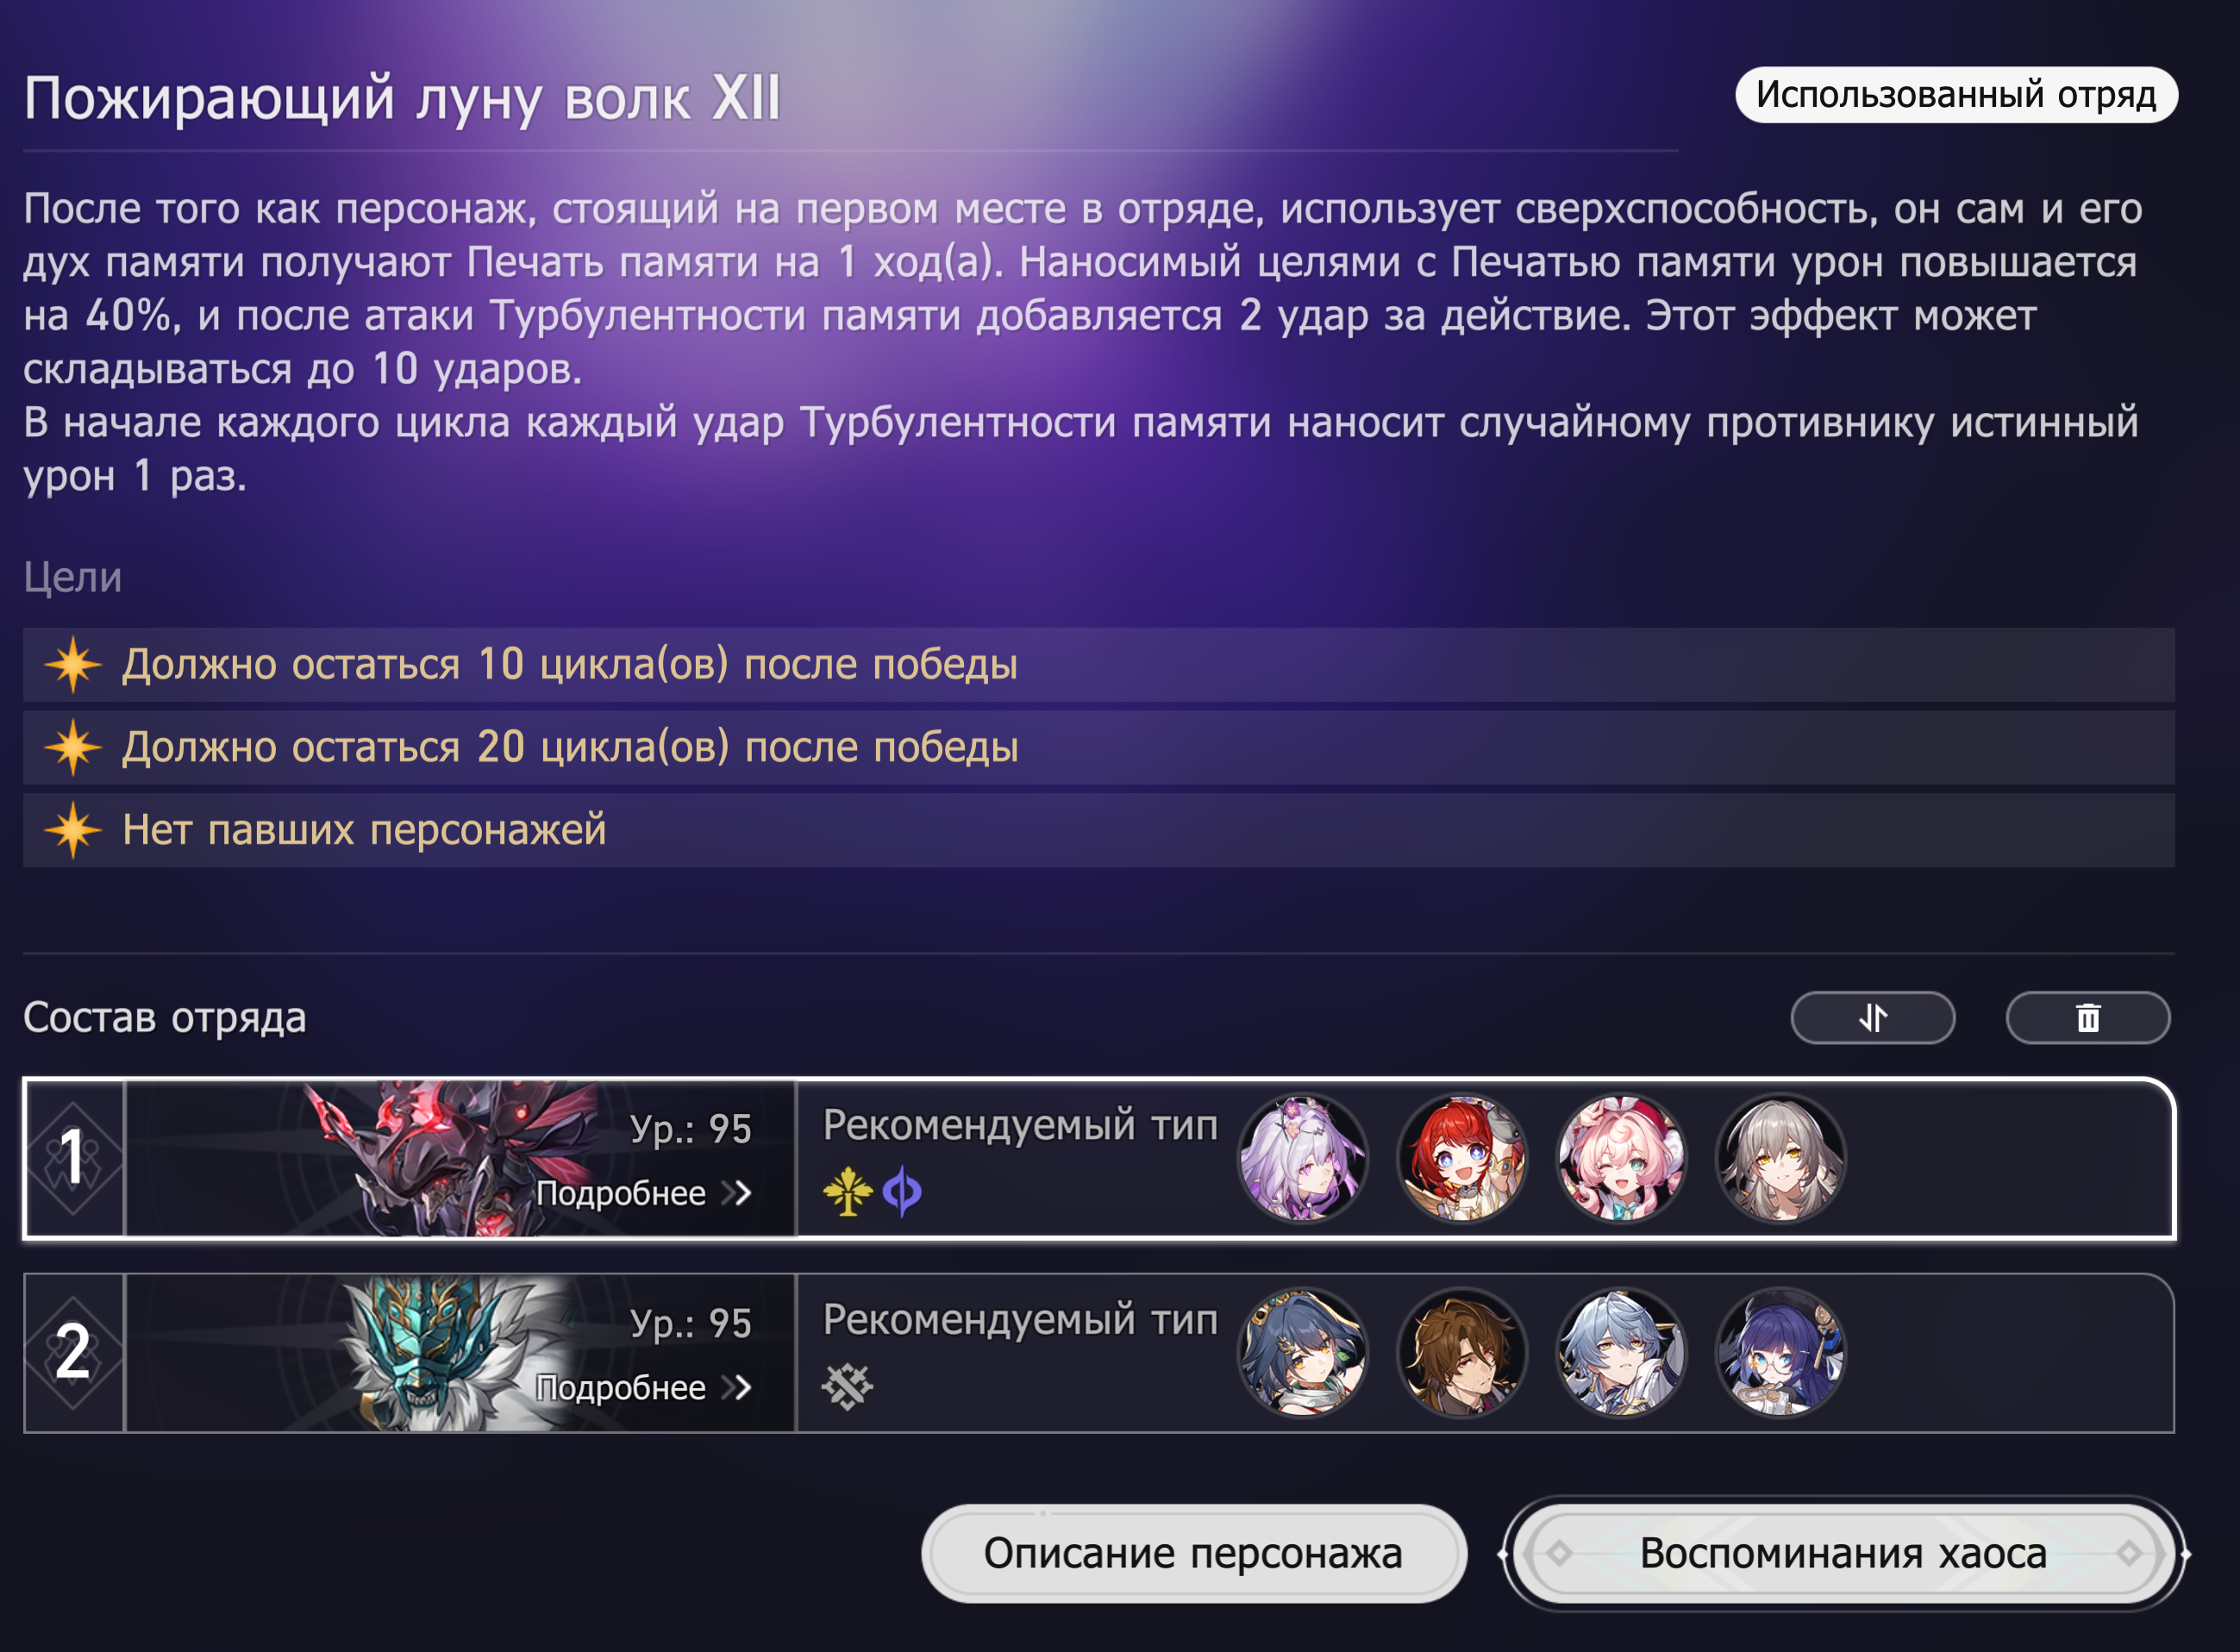Select the red-haired character portrait in team 1

coord(1462,1158)
